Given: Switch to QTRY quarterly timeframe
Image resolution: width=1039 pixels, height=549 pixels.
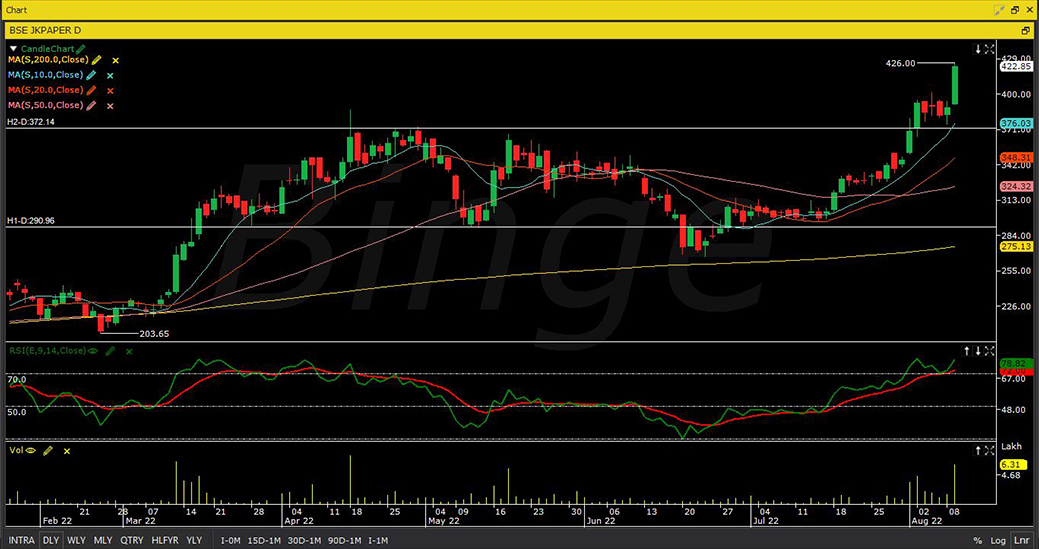Looking at the screenshot, I should [x=132, y=540].
